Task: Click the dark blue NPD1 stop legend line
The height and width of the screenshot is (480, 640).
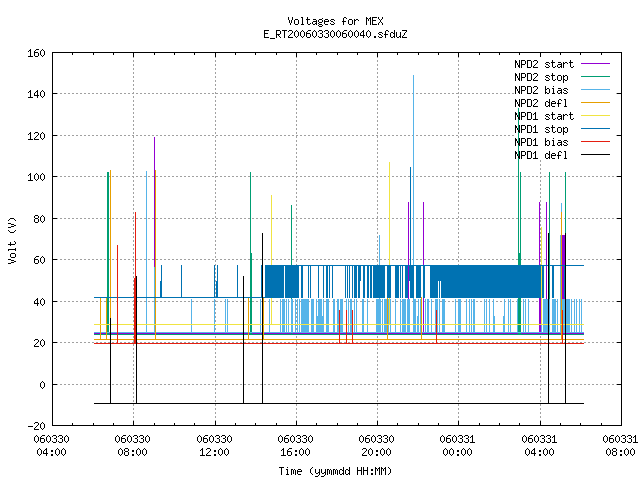Action: (x=595, y=129)
